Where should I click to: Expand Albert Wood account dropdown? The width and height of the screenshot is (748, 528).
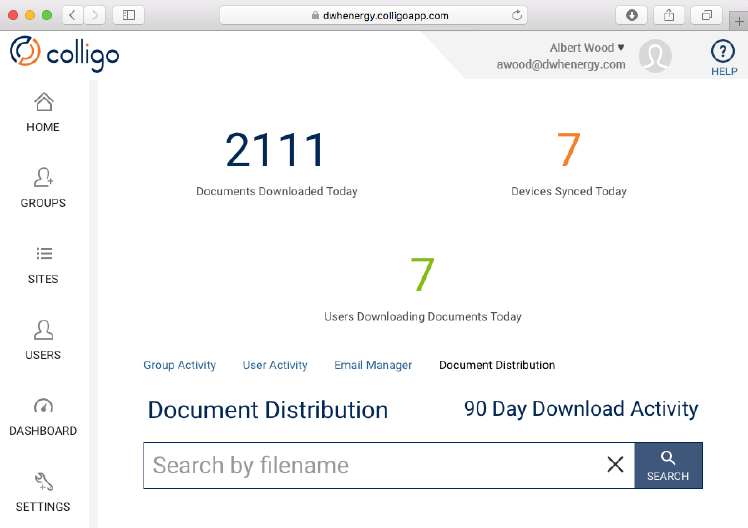[x=587, y=48]
